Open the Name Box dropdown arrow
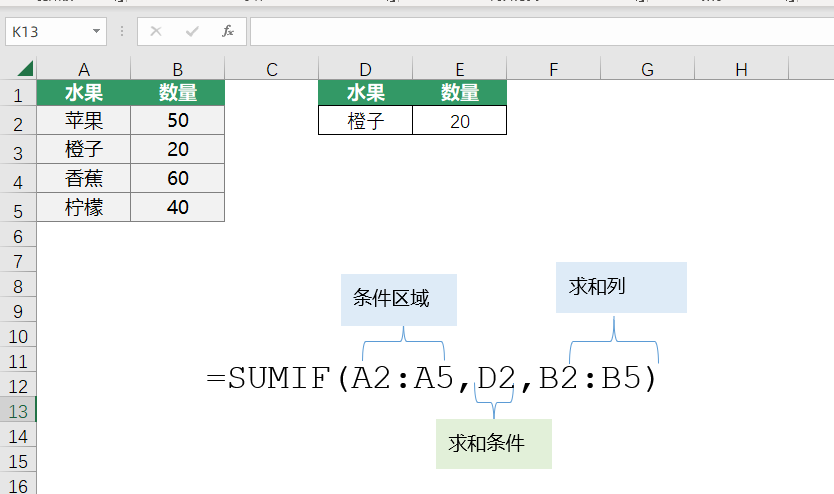 click(96, 31)
